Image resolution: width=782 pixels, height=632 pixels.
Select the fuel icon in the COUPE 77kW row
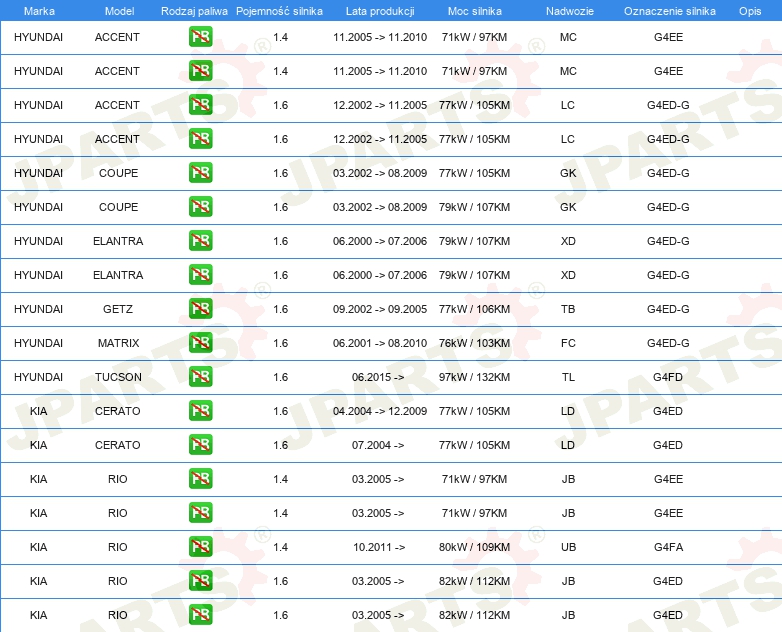tap(200, 173)
